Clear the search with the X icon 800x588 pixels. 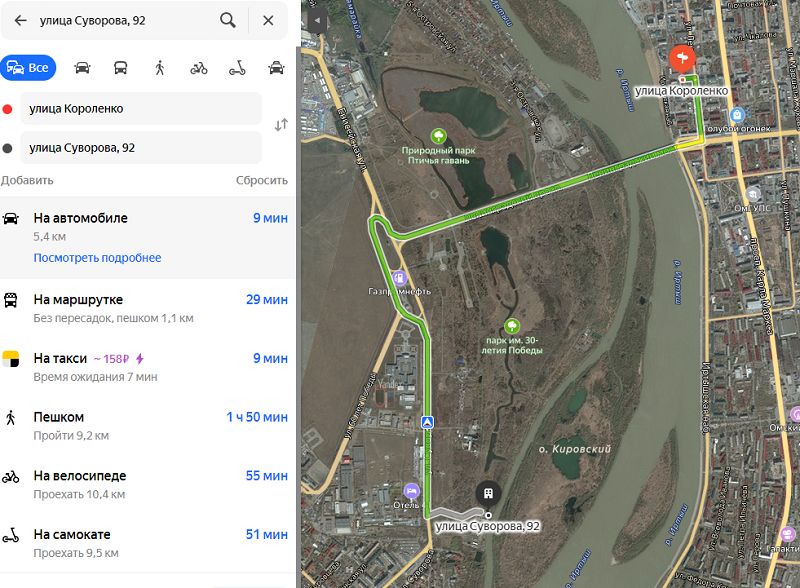coord(268,20)
